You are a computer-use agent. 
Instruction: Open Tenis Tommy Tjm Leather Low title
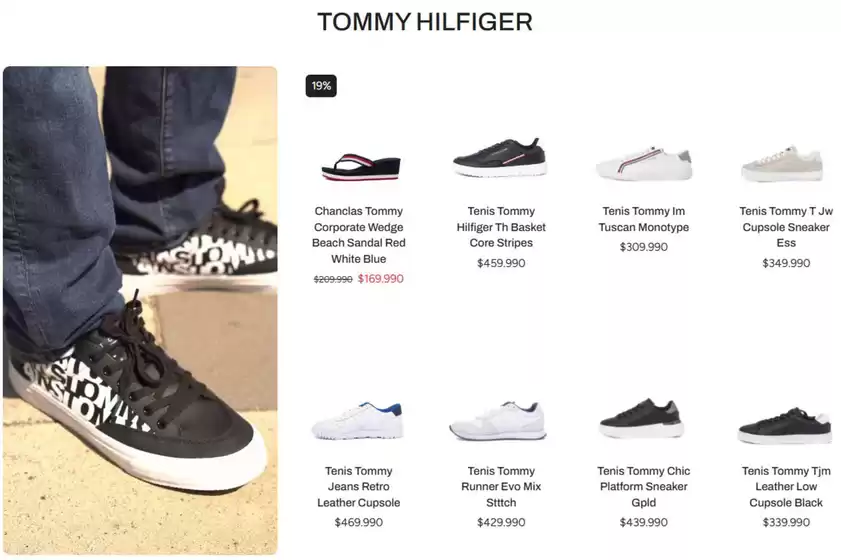pyautogui.click(x=786, y=487)
